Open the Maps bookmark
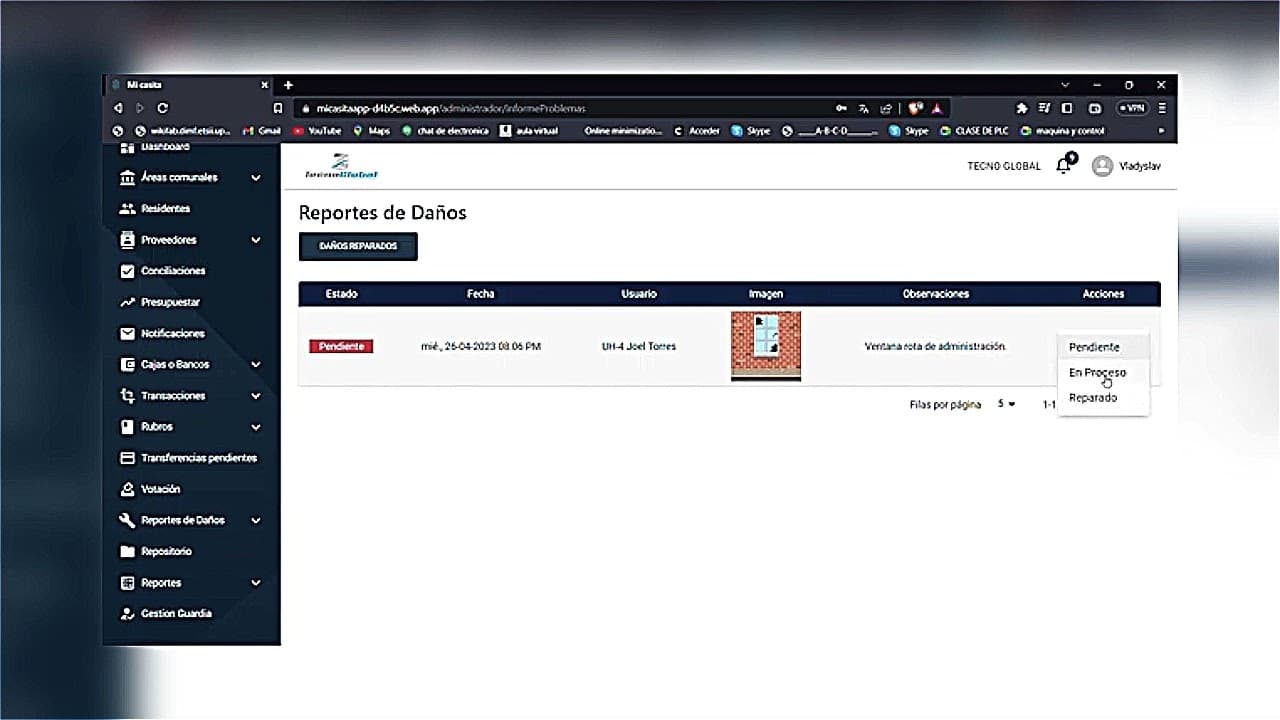 (371, 131)
